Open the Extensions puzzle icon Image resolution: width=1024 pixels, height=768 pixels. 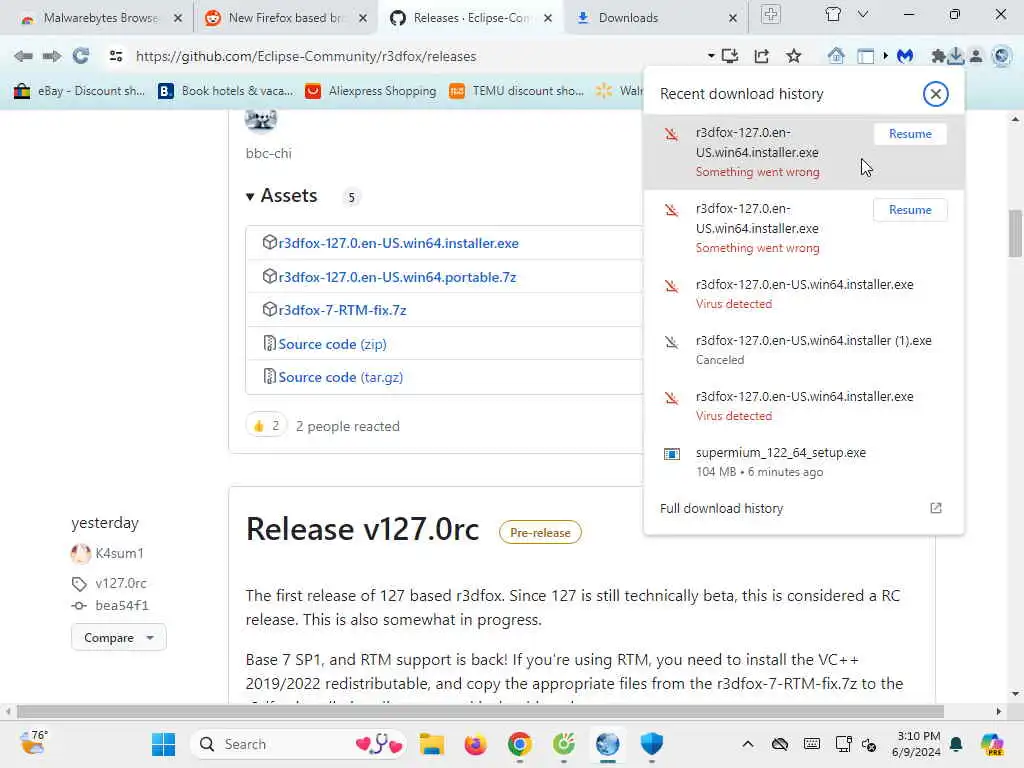(938, 56)
